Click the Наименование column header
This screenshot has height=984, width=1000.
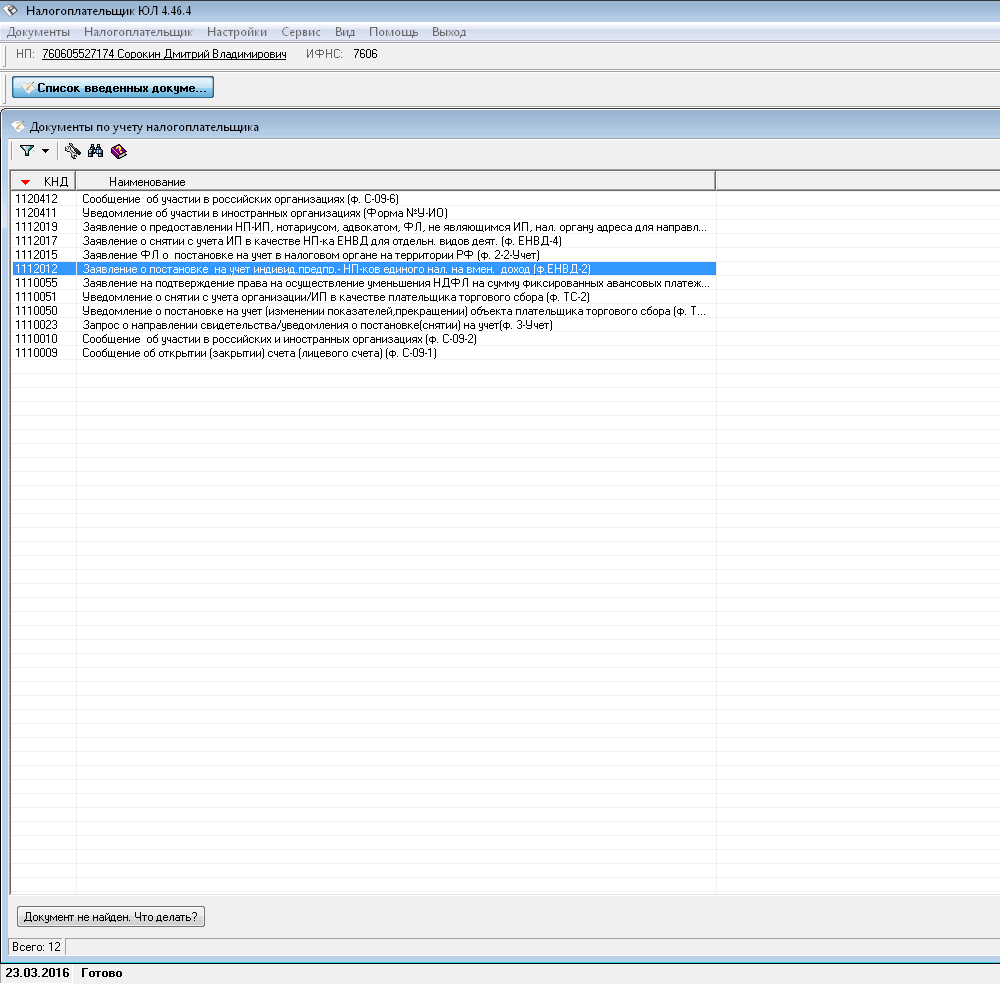click(147, 181)
